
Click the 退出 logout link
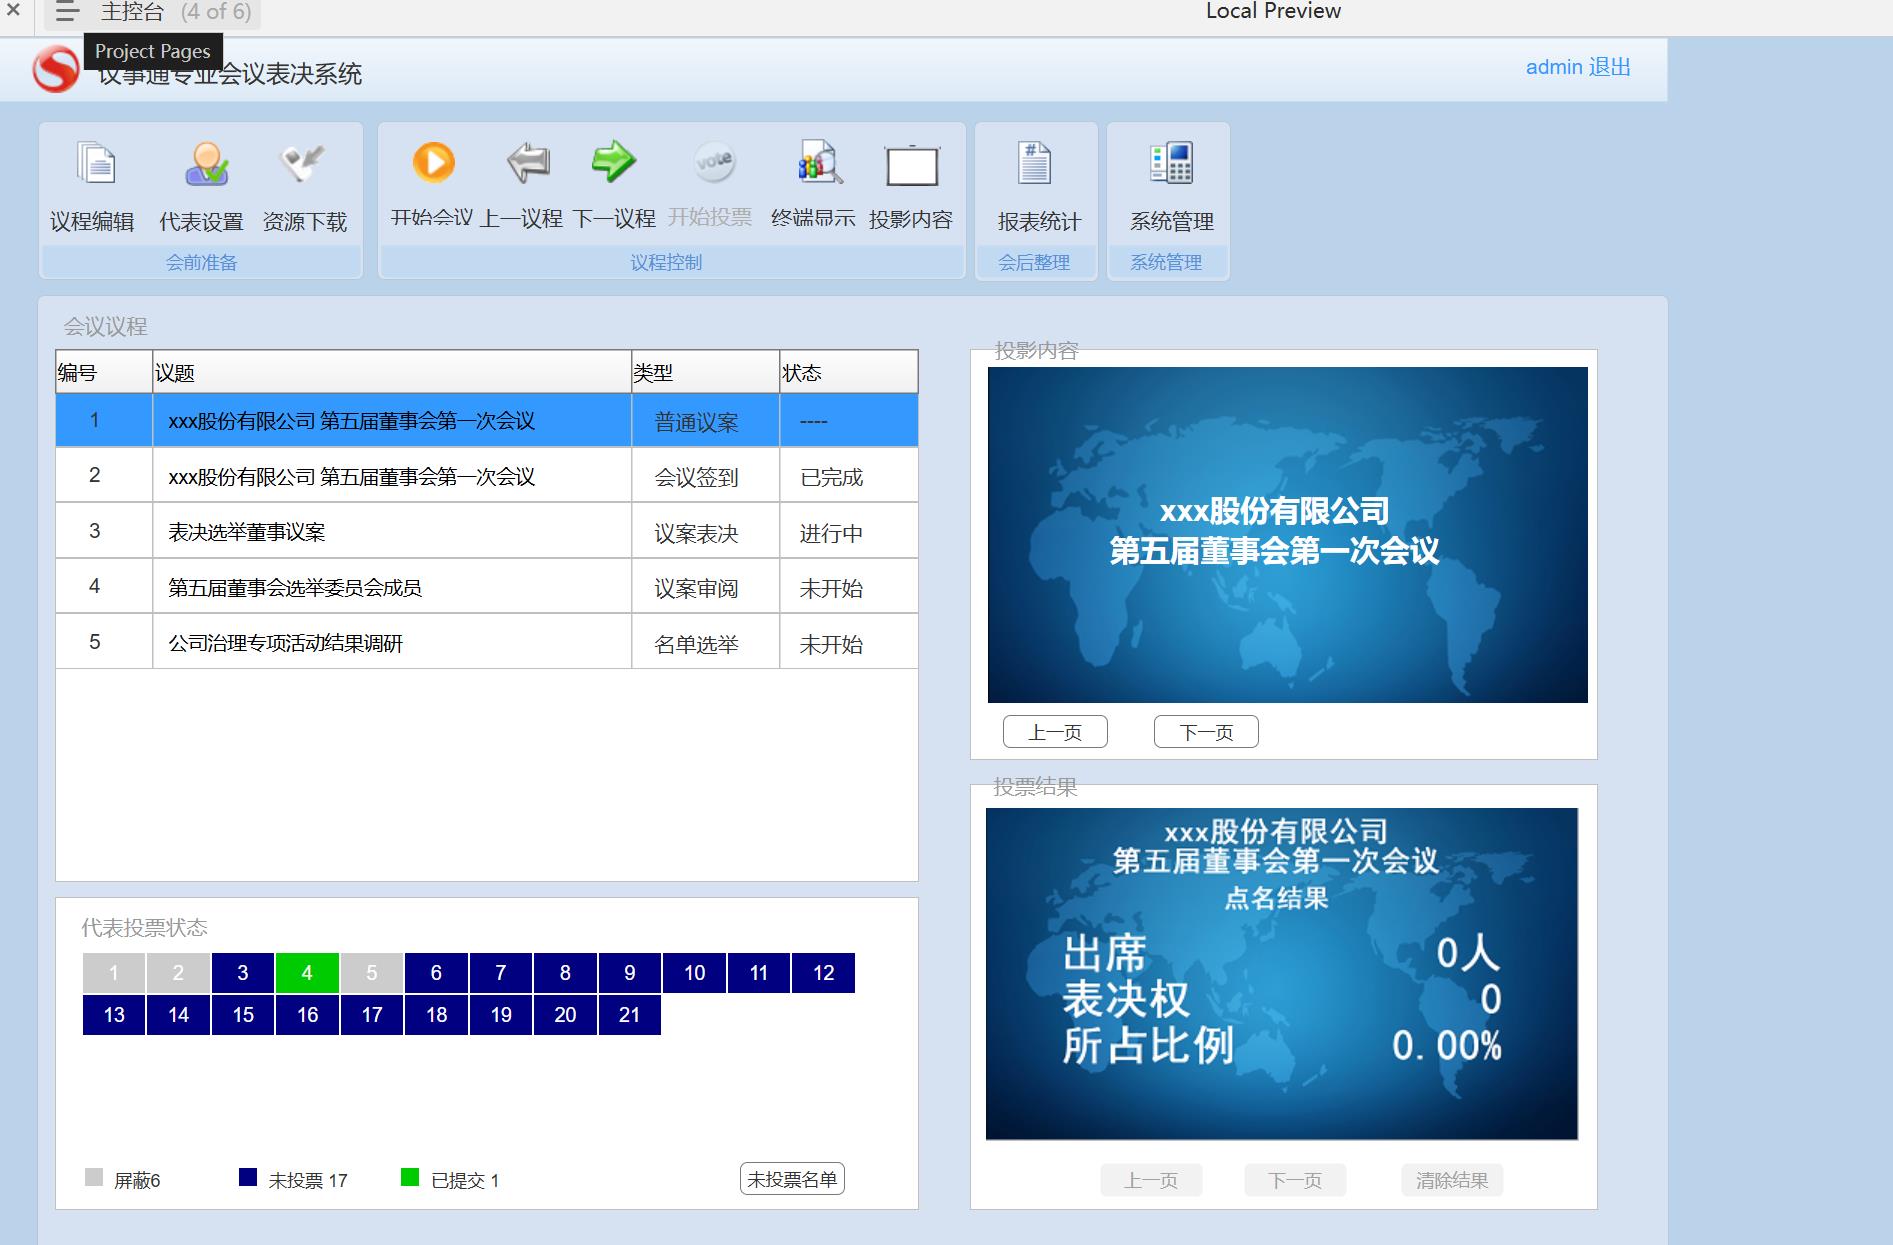1609,67
